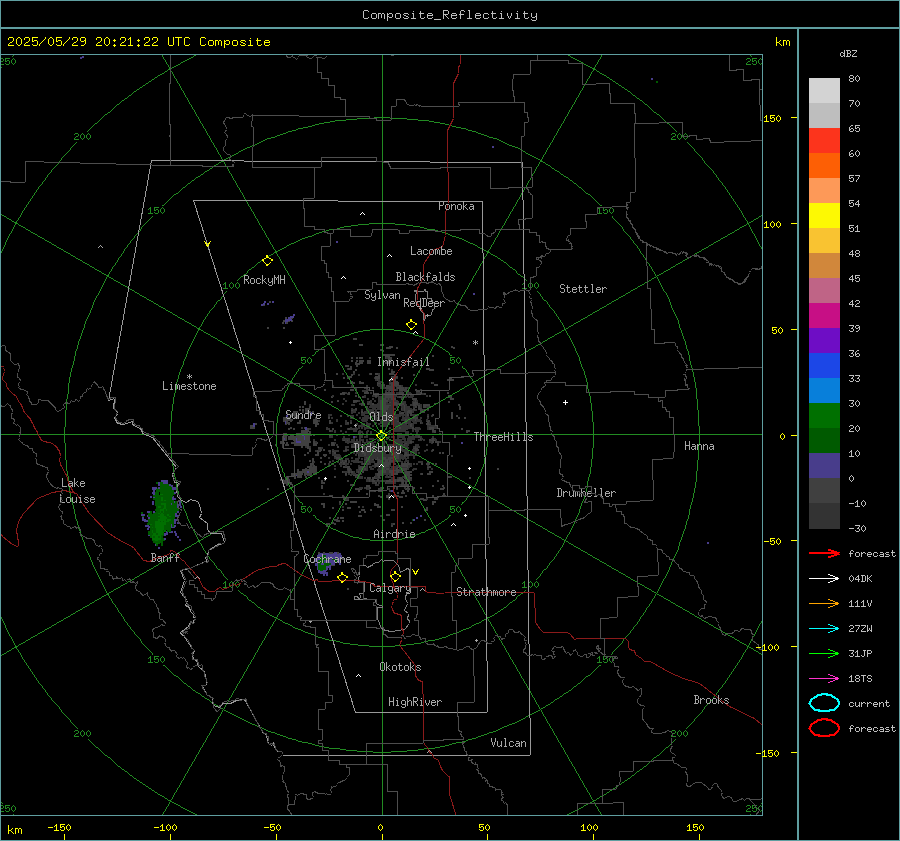Select the white 04DK arrow legend entry
The image size is (900, 841).
(824, 578)
